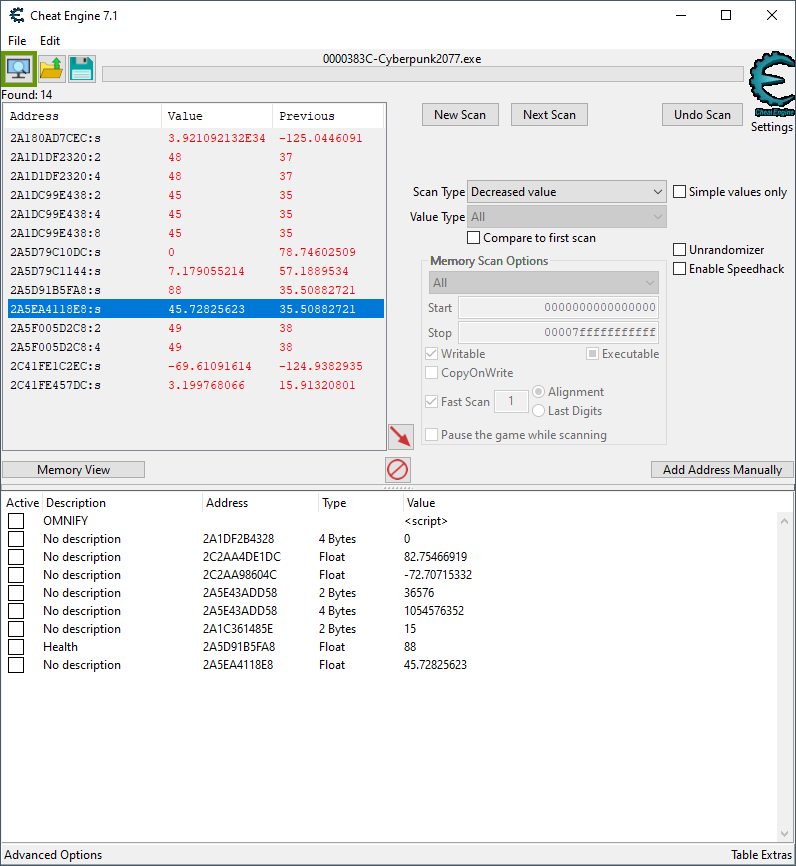Open the Value Type dropdown
The height and width of the screenshot is (866, 796).
pyautogui.click(x=566, y=217)
